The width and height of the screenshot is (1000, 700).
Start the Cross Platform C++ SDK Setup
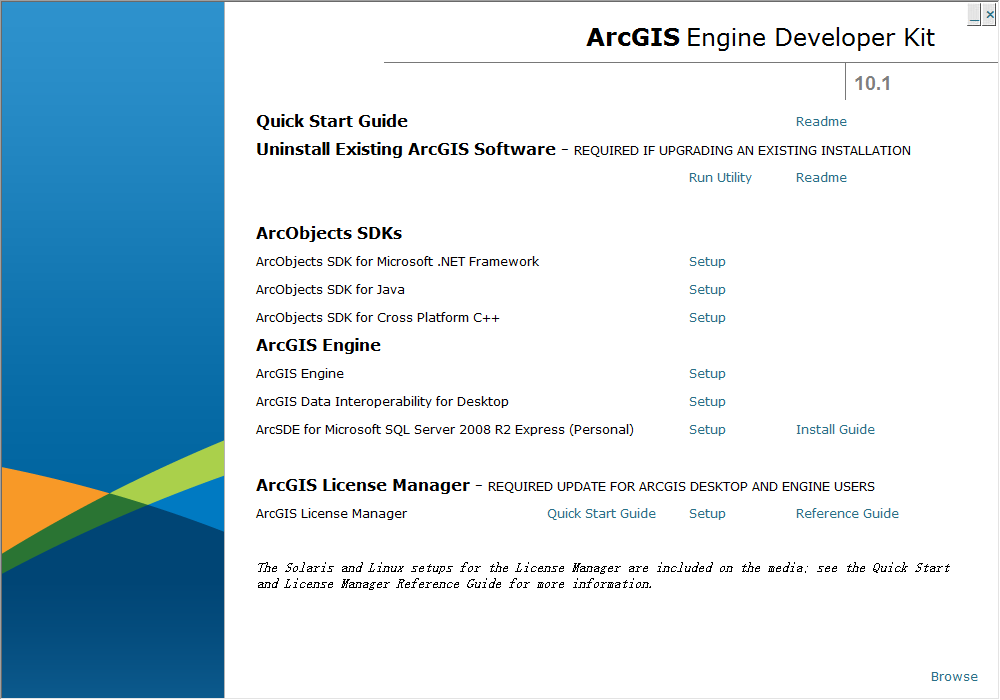point(707,317)
